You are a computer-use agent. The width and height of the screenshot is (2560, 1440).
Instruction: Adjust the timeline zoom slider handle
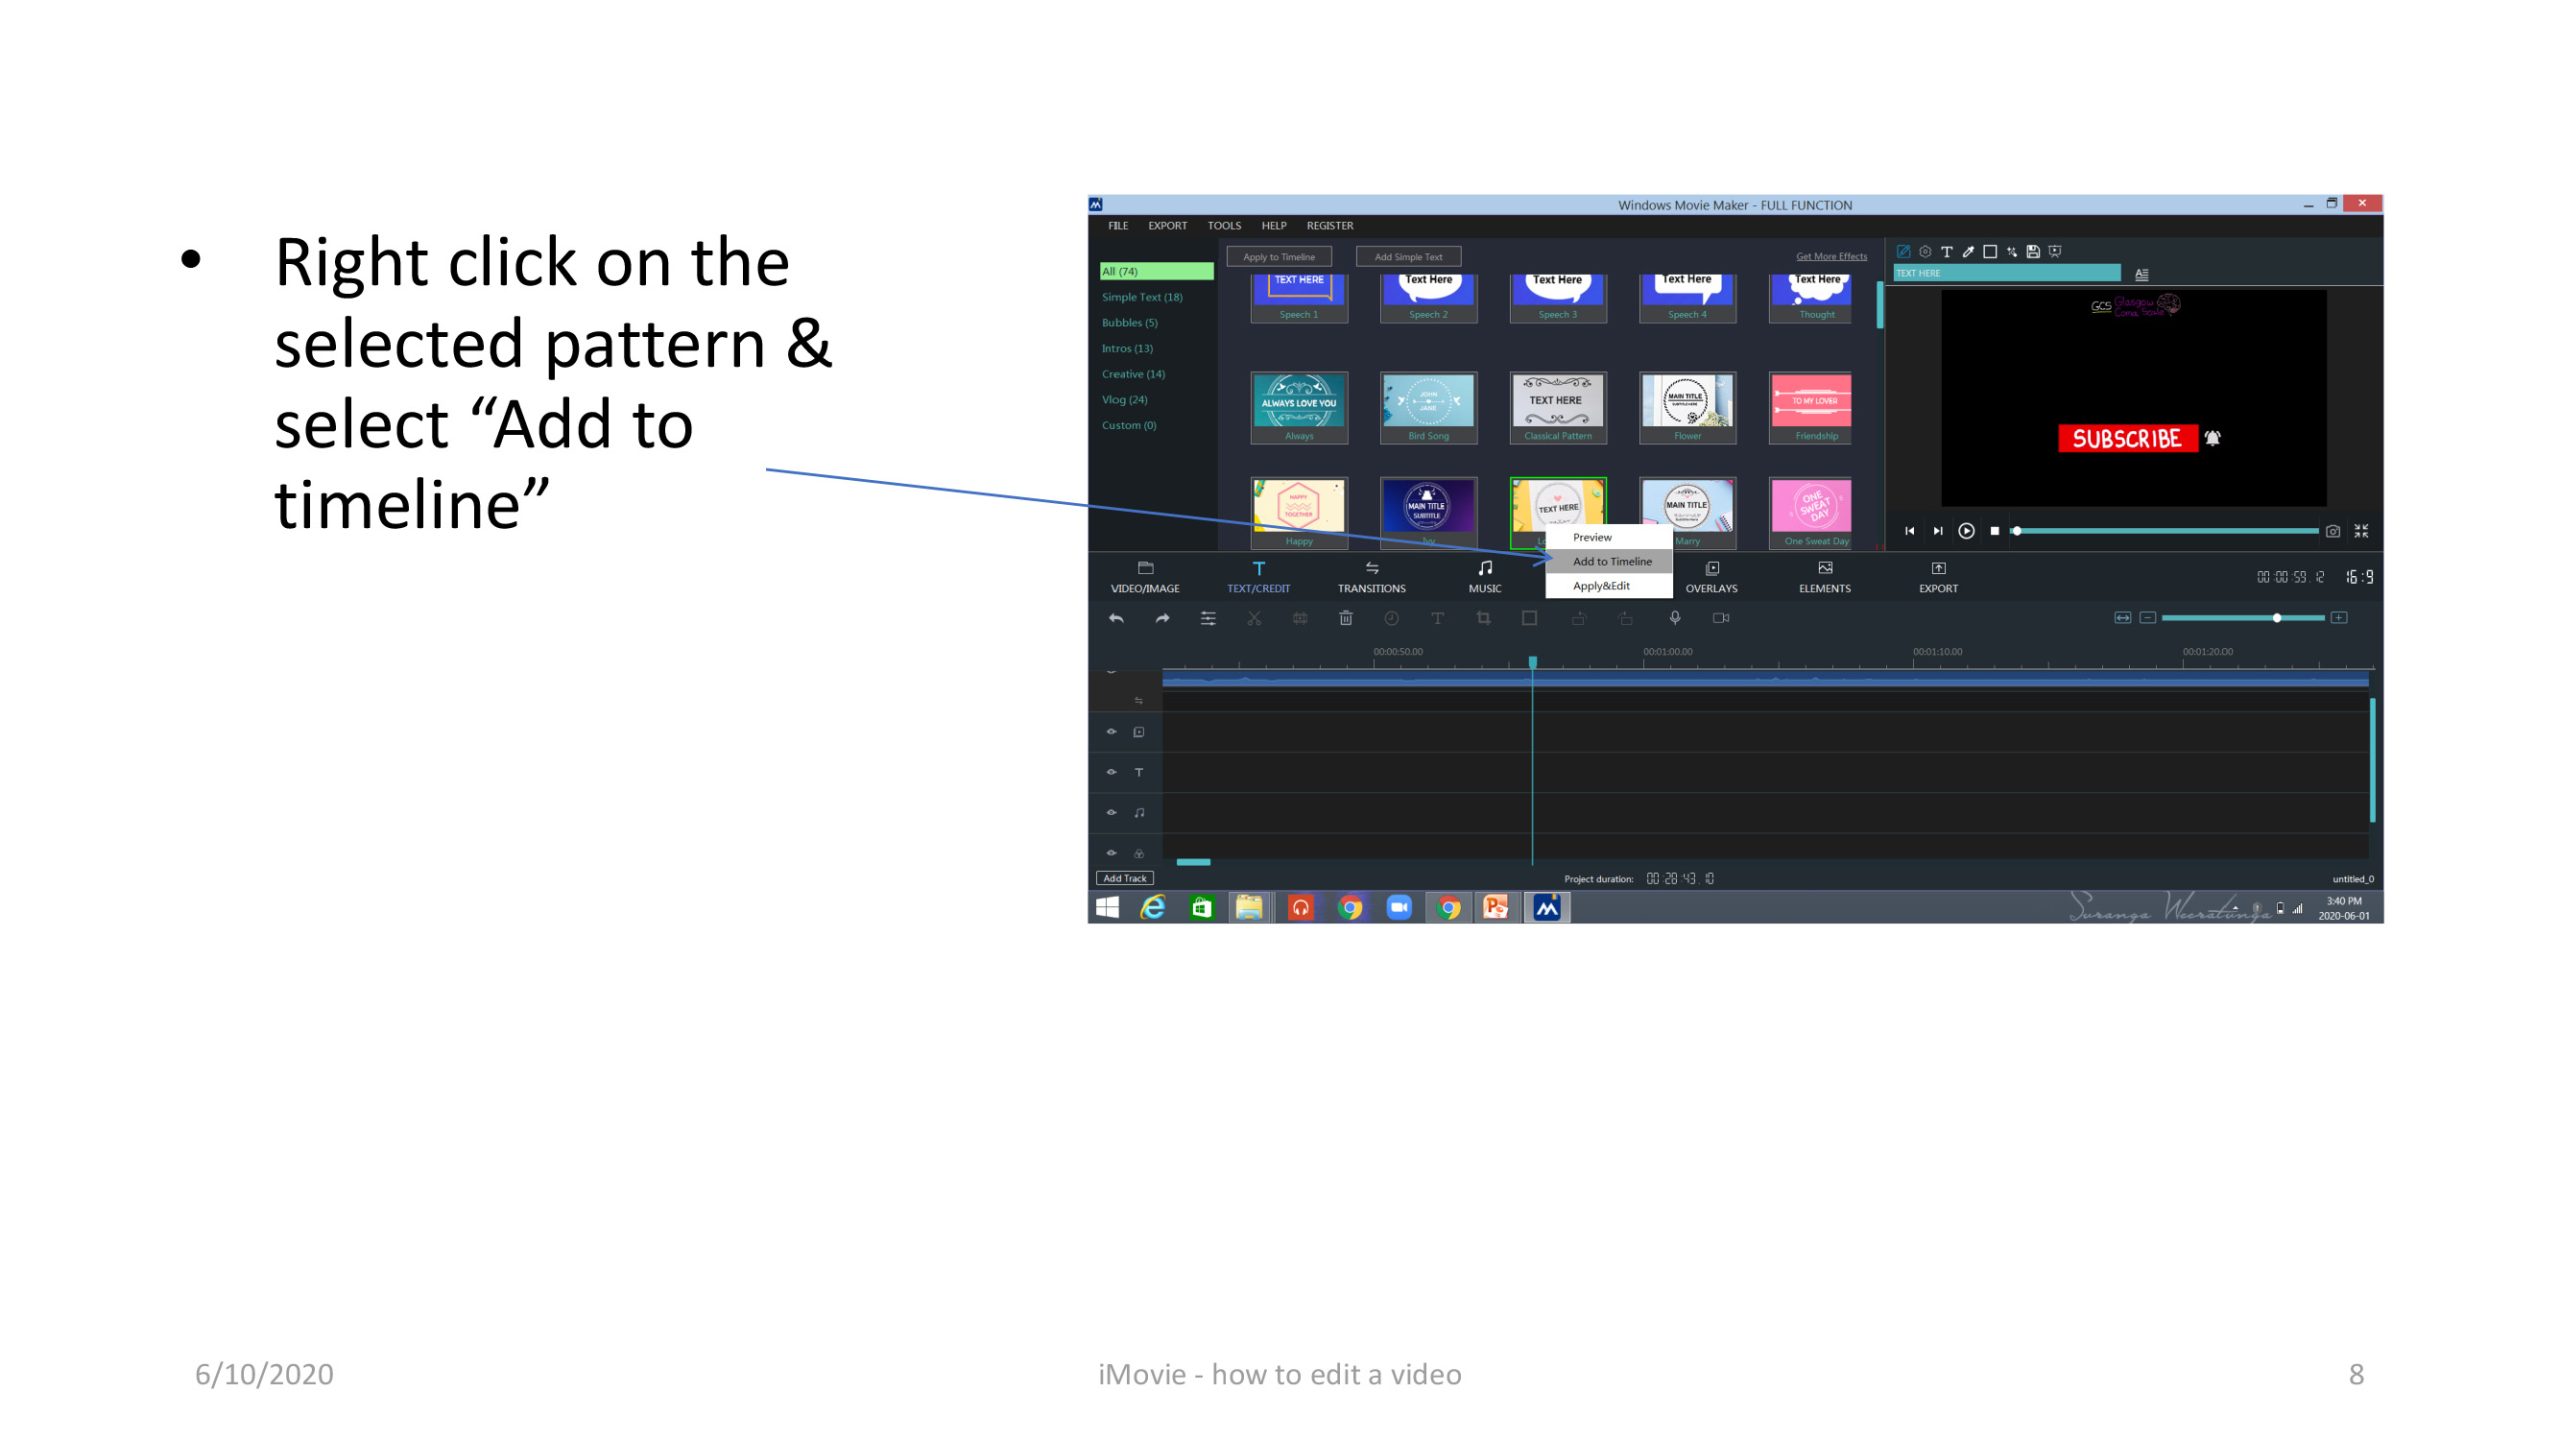click(2277, 618)
